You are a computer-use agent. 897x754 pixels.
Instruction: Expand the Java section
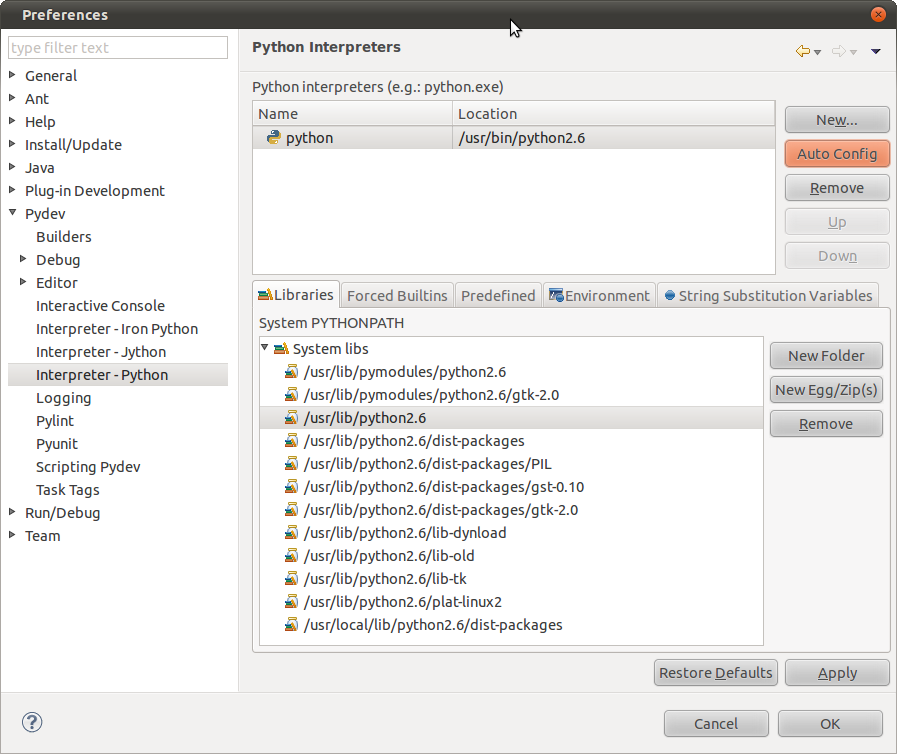click(x=14, y=167)
